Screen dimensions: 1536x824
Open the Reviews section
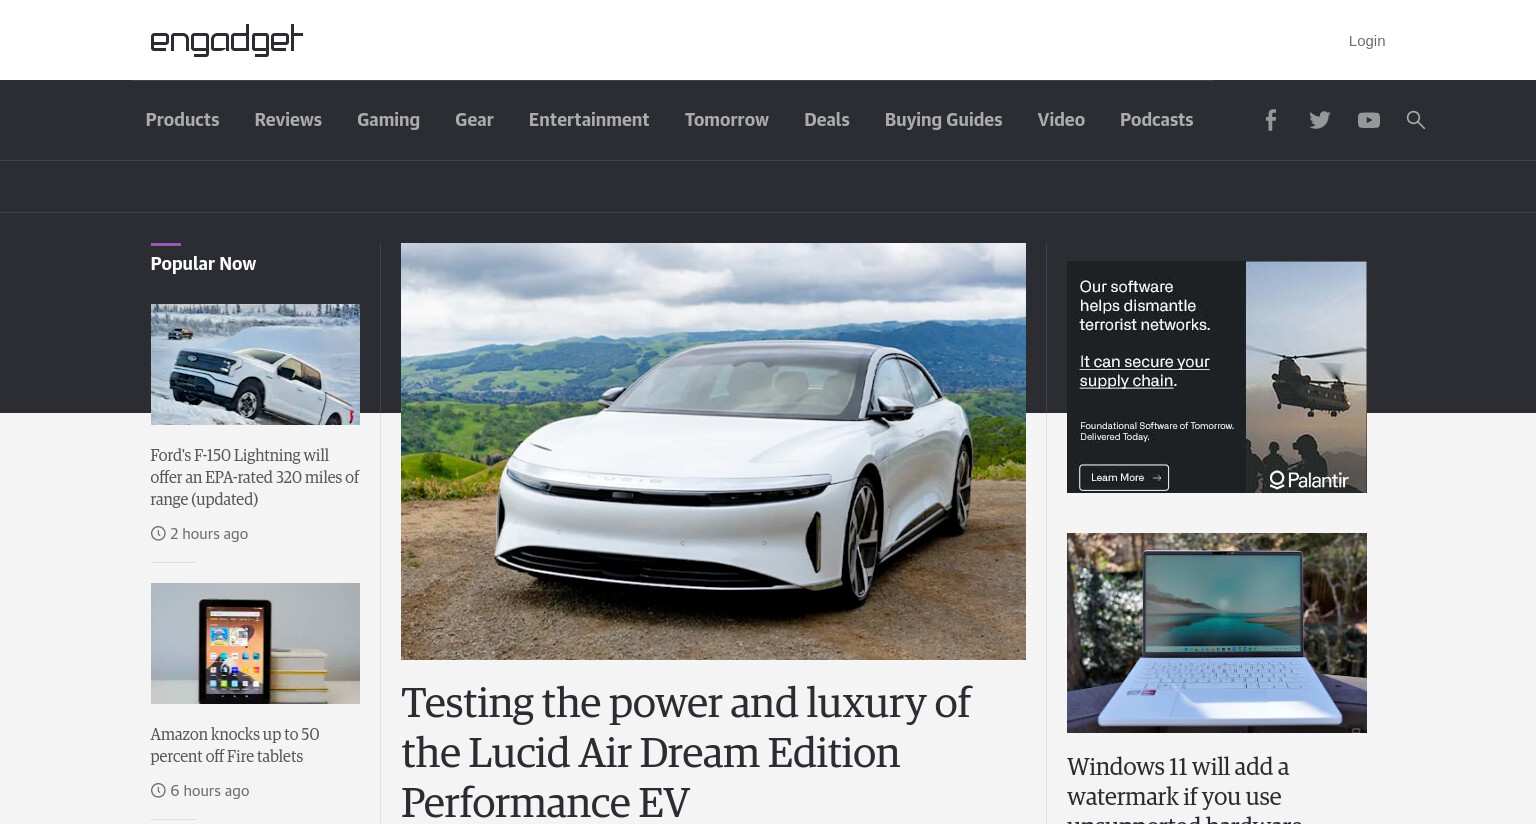click(x=288, y=120)
